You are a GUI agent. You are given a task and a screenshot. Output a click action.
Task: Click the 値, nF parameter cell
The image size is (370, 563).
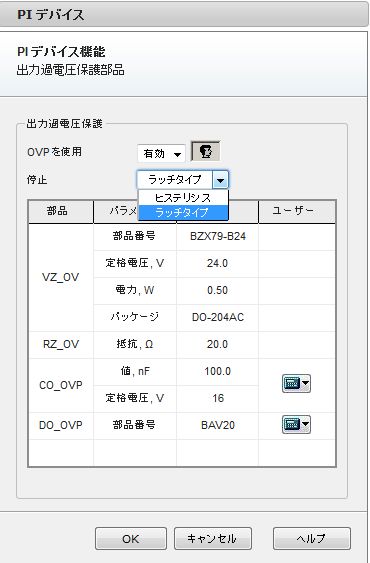135,372
